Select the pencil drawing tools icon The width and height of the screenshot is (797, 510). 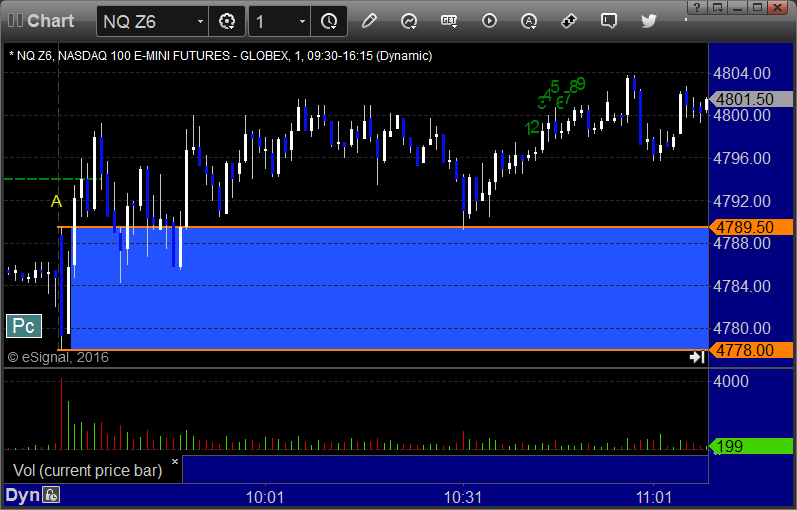click(x=369, y=21)
